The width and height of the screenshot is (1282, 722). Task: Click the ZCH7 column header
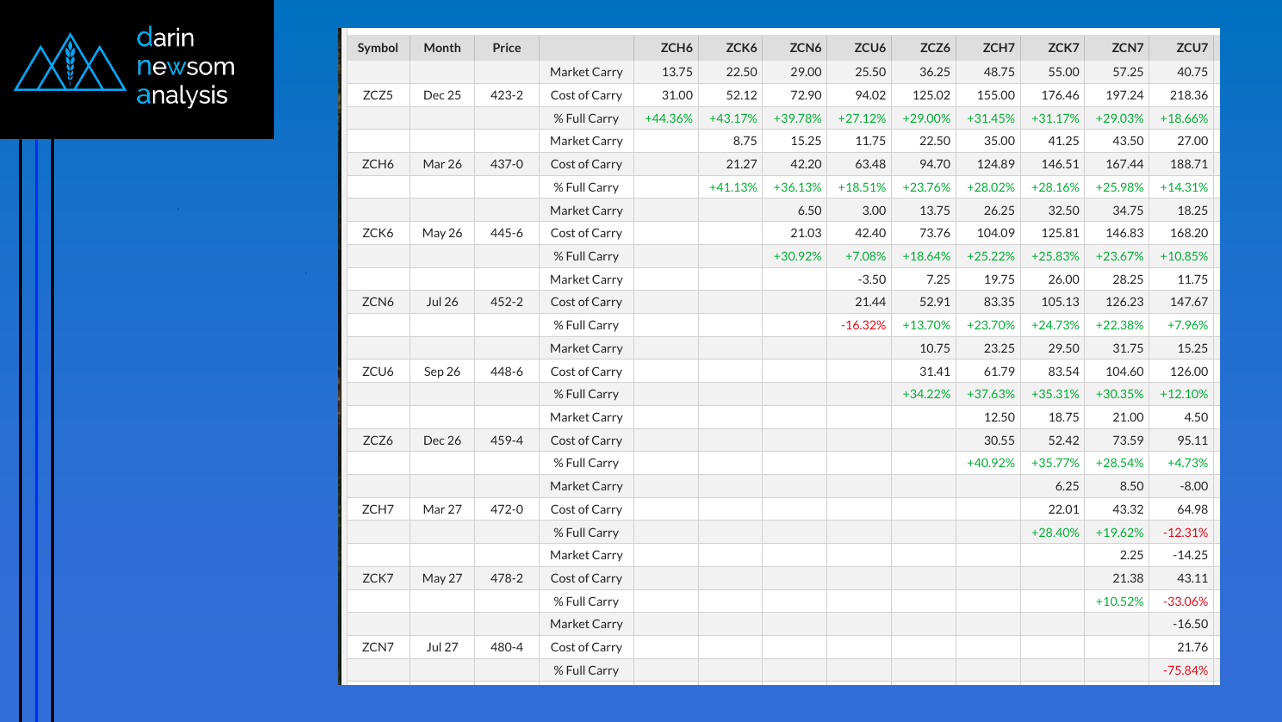point(999,48)
